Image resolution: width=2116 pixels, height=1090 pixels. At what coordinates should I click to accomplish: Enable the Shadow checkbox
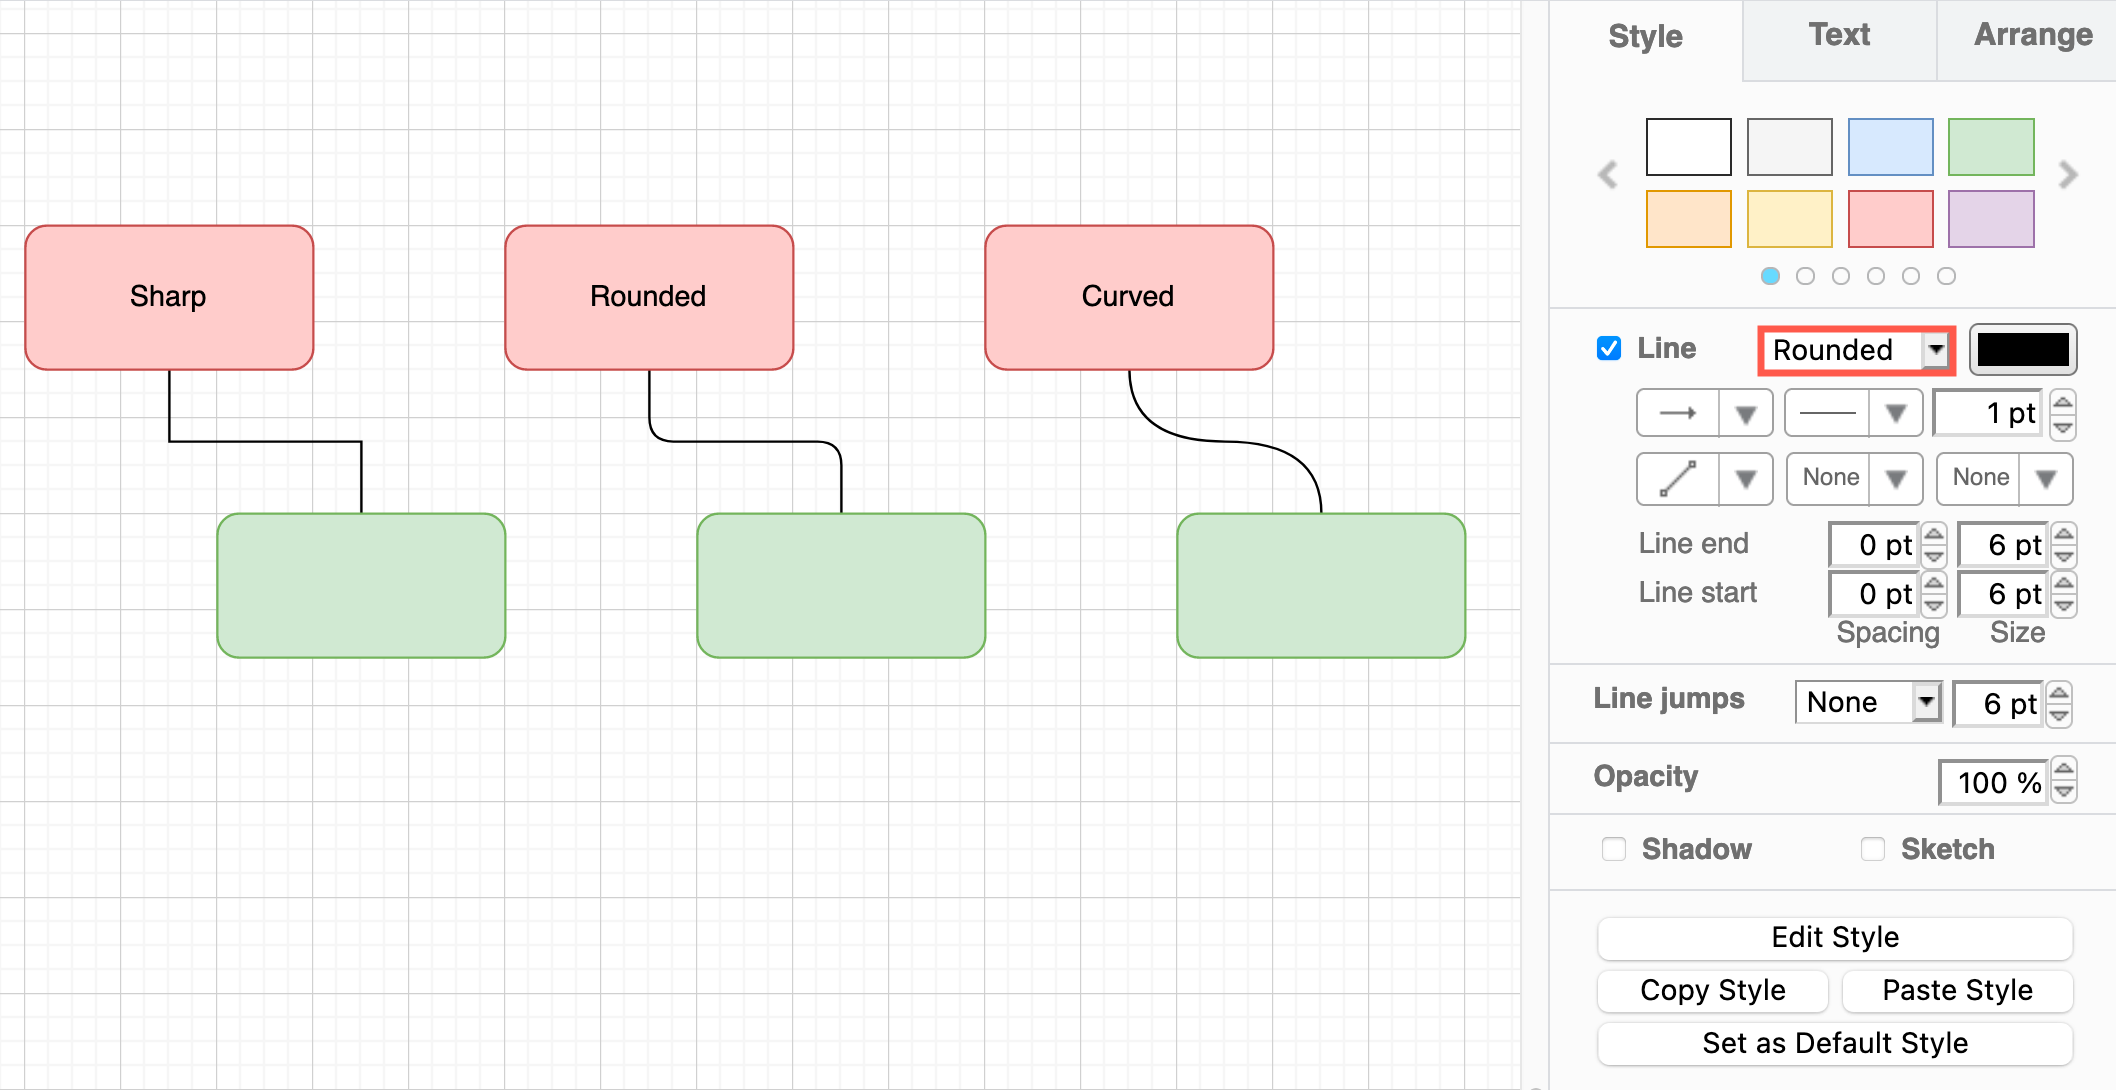[1613, 849]
